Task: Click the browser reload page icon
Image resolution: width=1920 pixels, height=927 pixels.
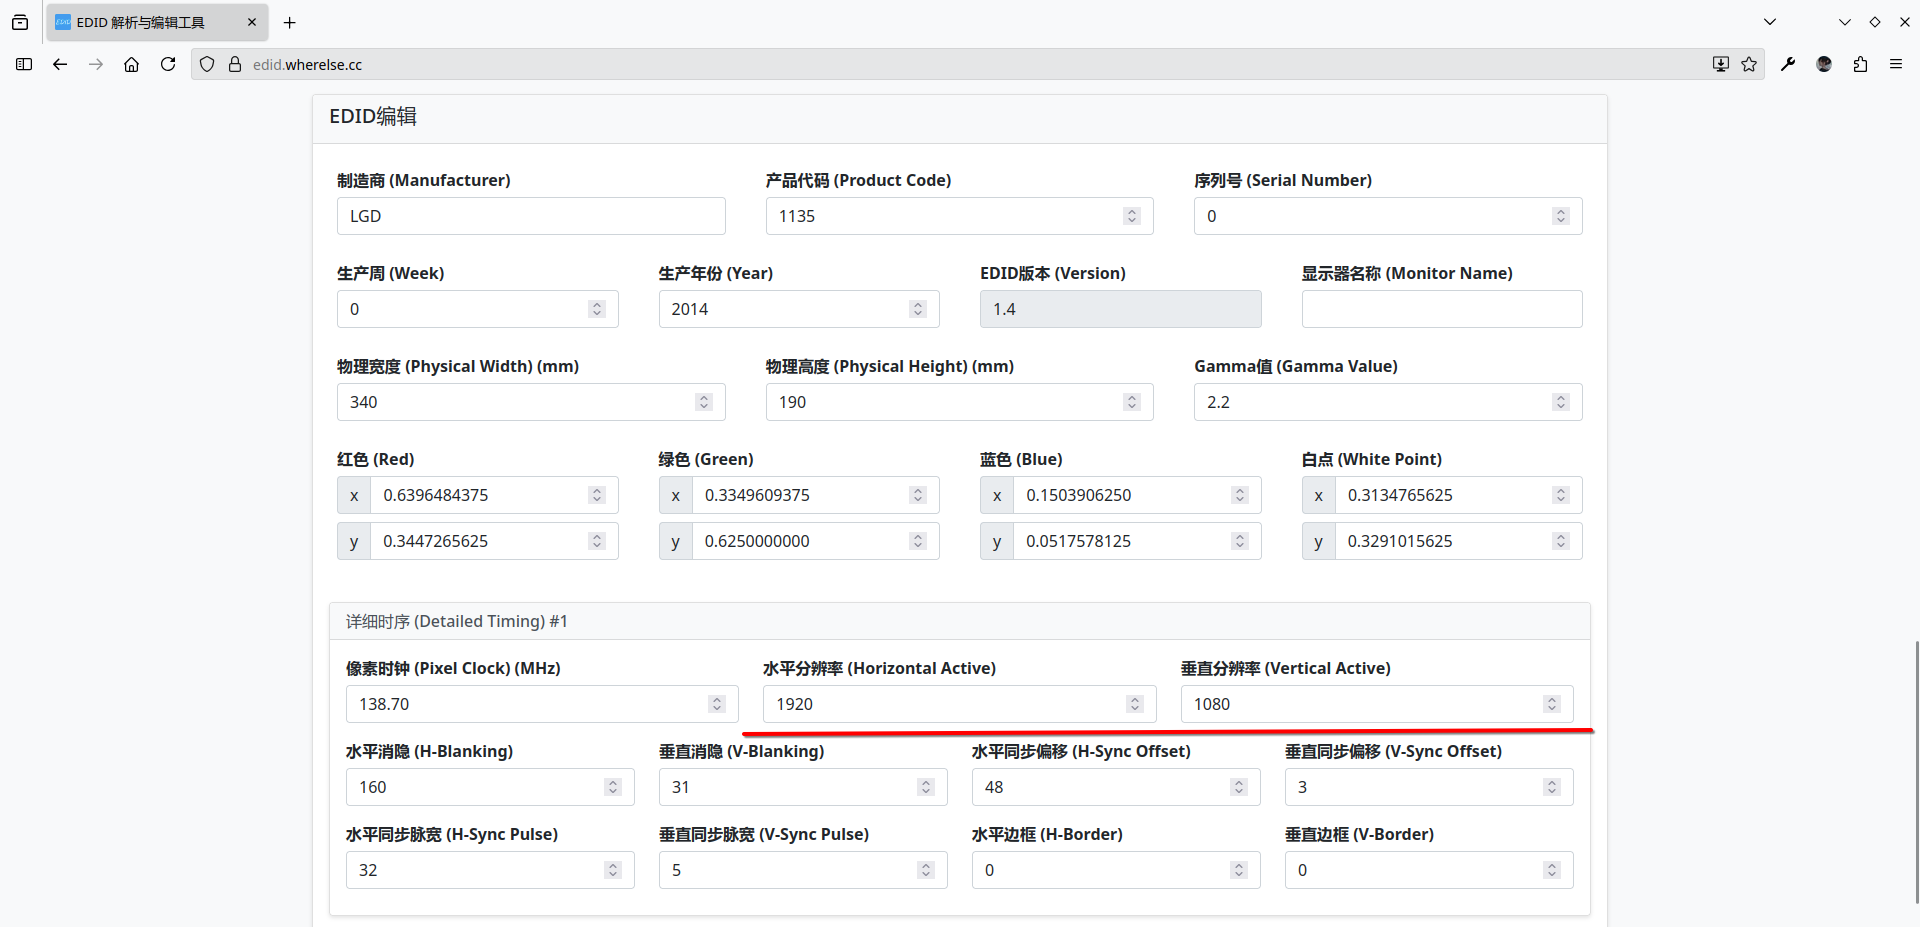Action: point(168,64)
